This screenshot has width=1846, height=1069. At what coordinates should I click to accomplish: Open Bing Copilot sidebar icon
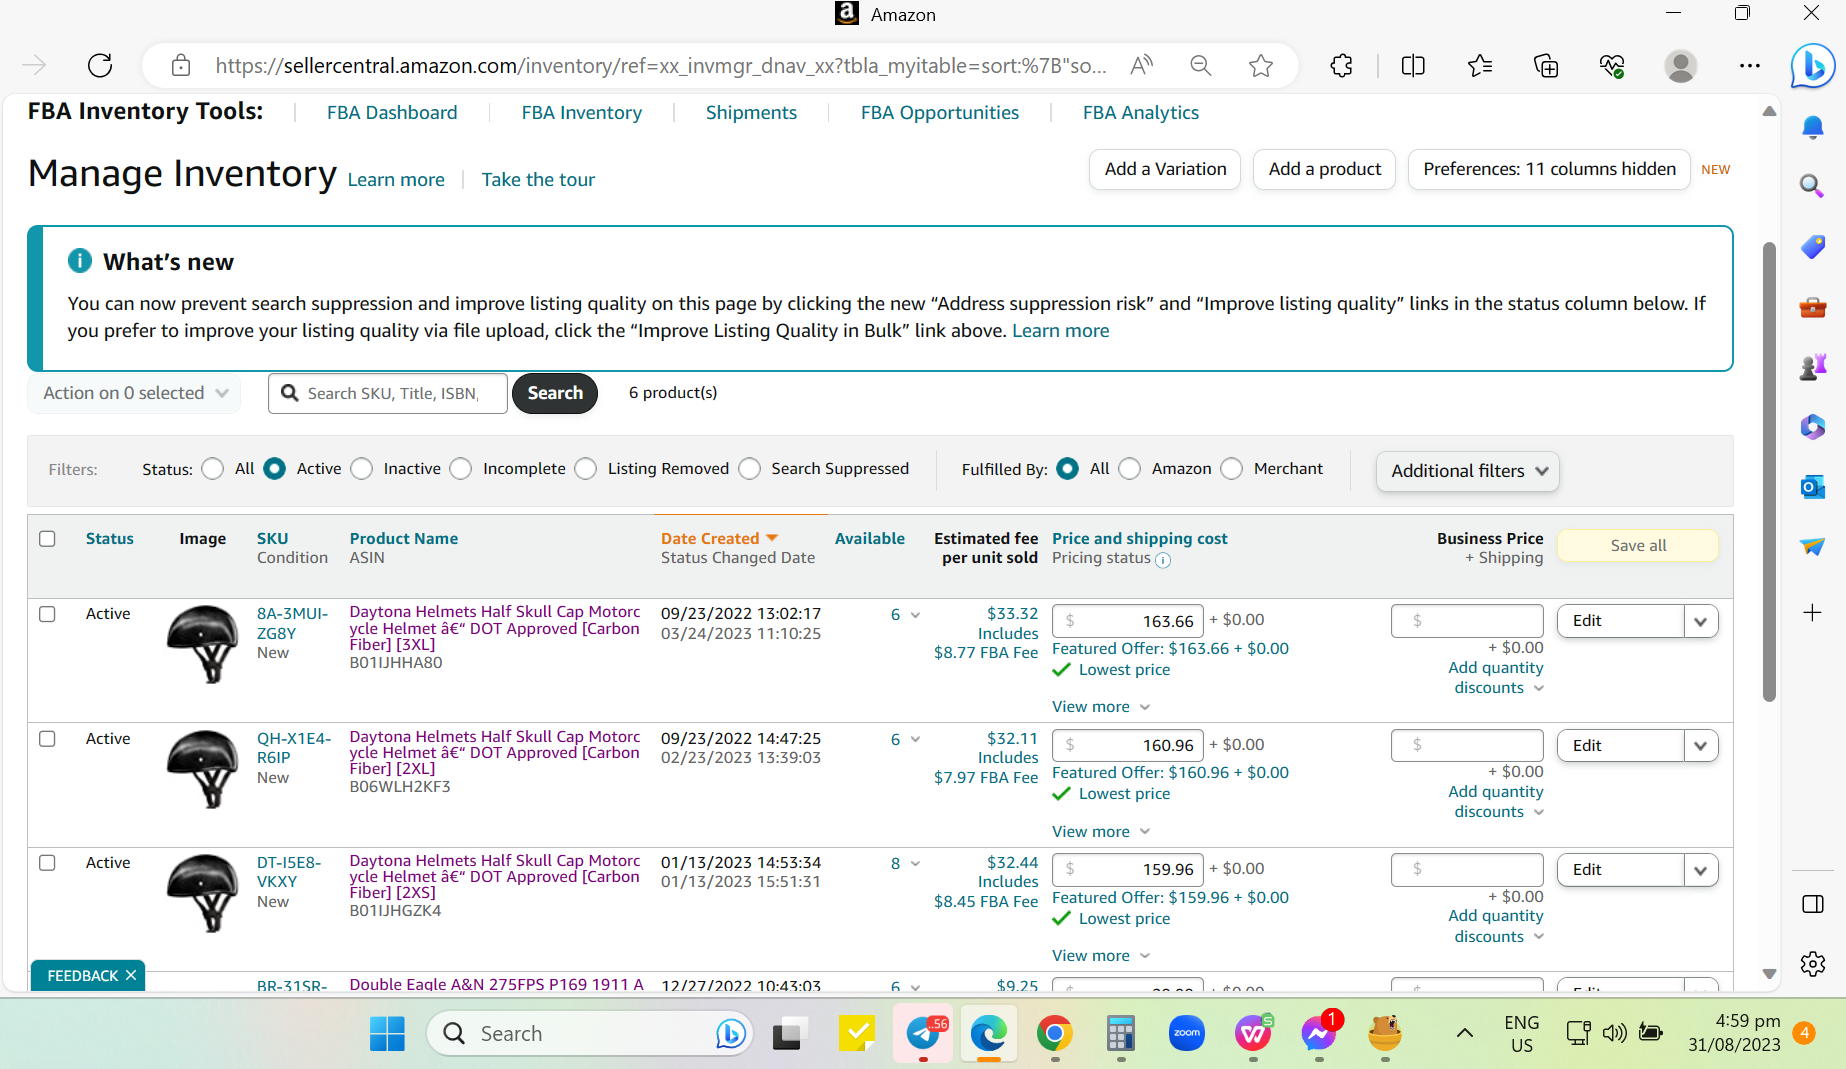pos(1812,66)
